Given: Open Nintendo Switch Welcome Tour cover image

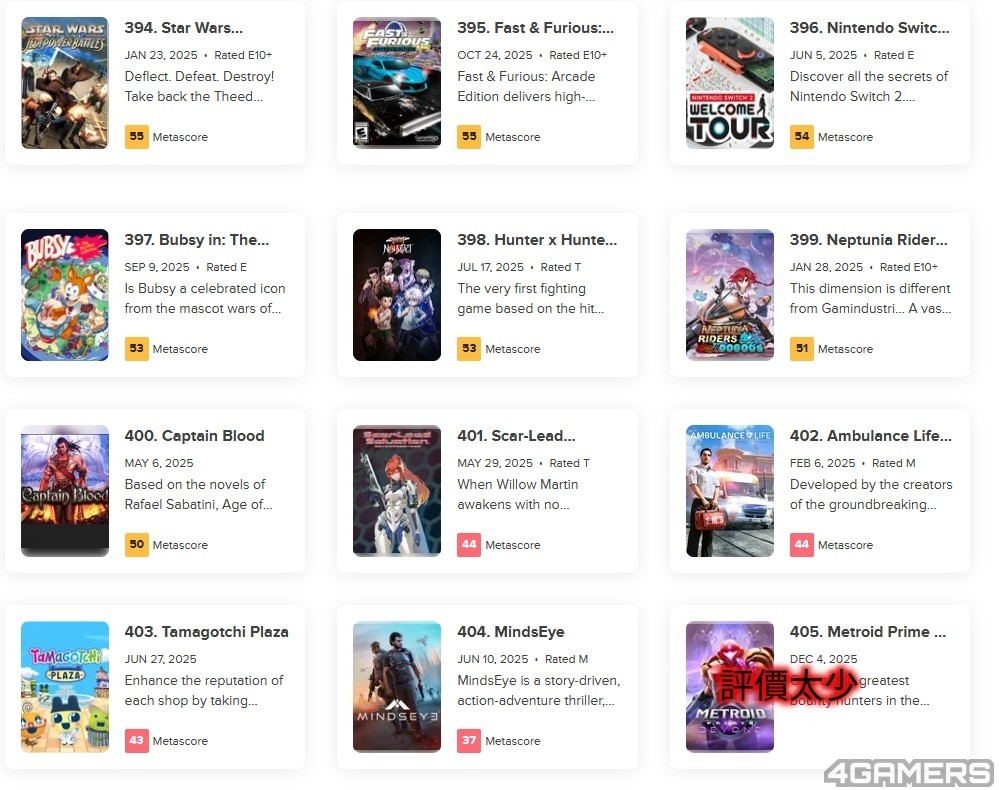Looking at the screenshot, I should point(729,83).
